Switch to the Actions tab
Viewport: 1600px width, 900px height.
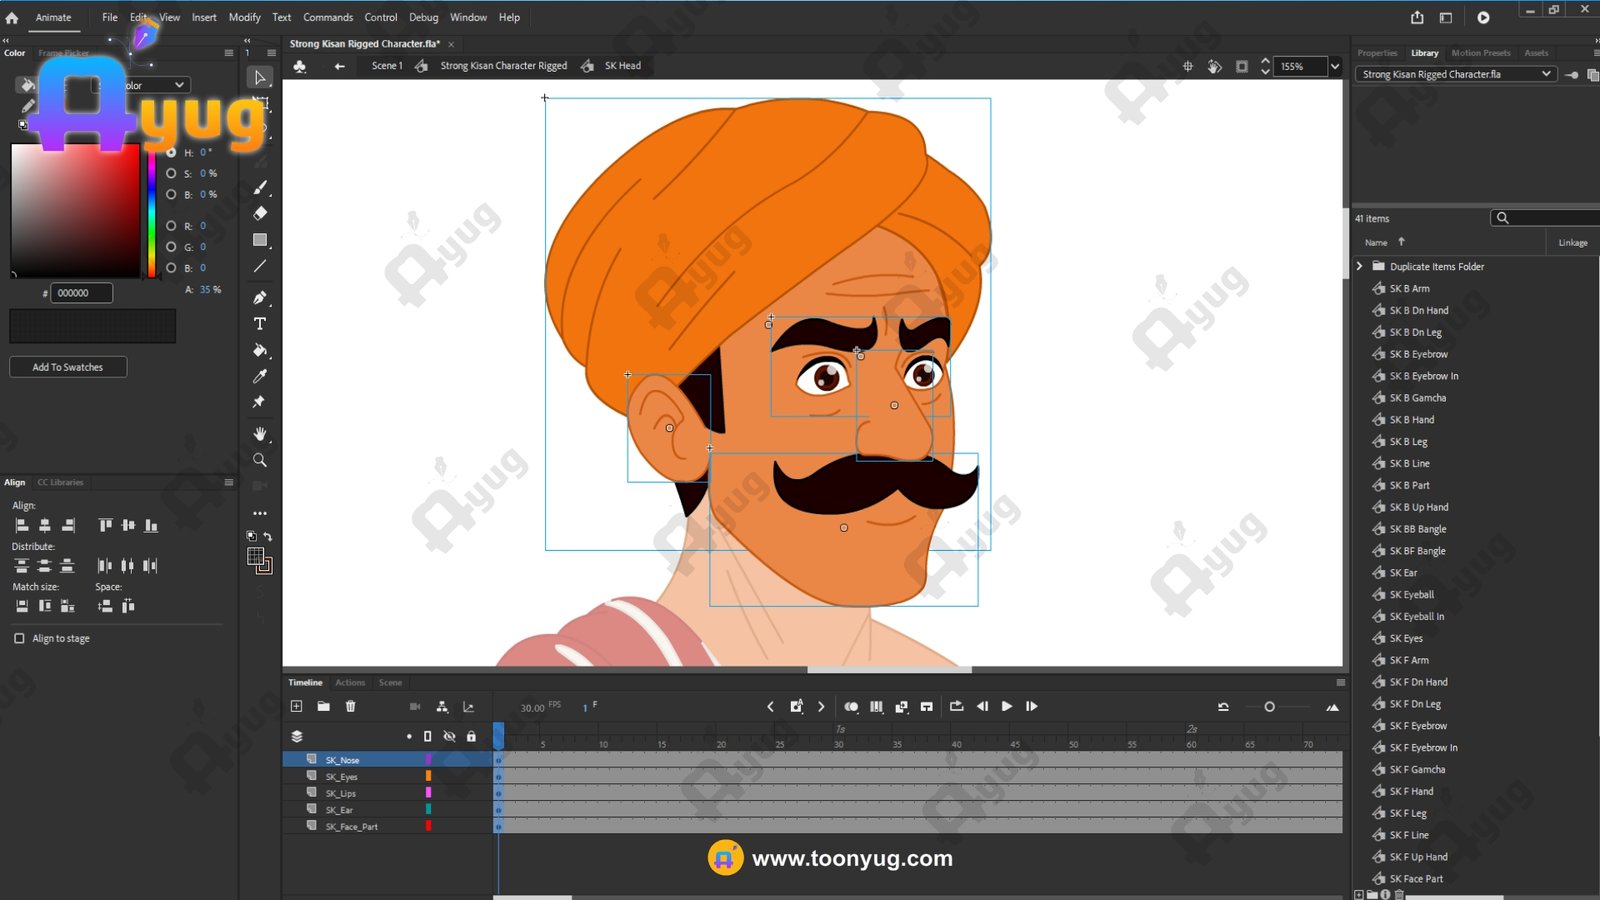pyautogui.click(x=350, y=683)
